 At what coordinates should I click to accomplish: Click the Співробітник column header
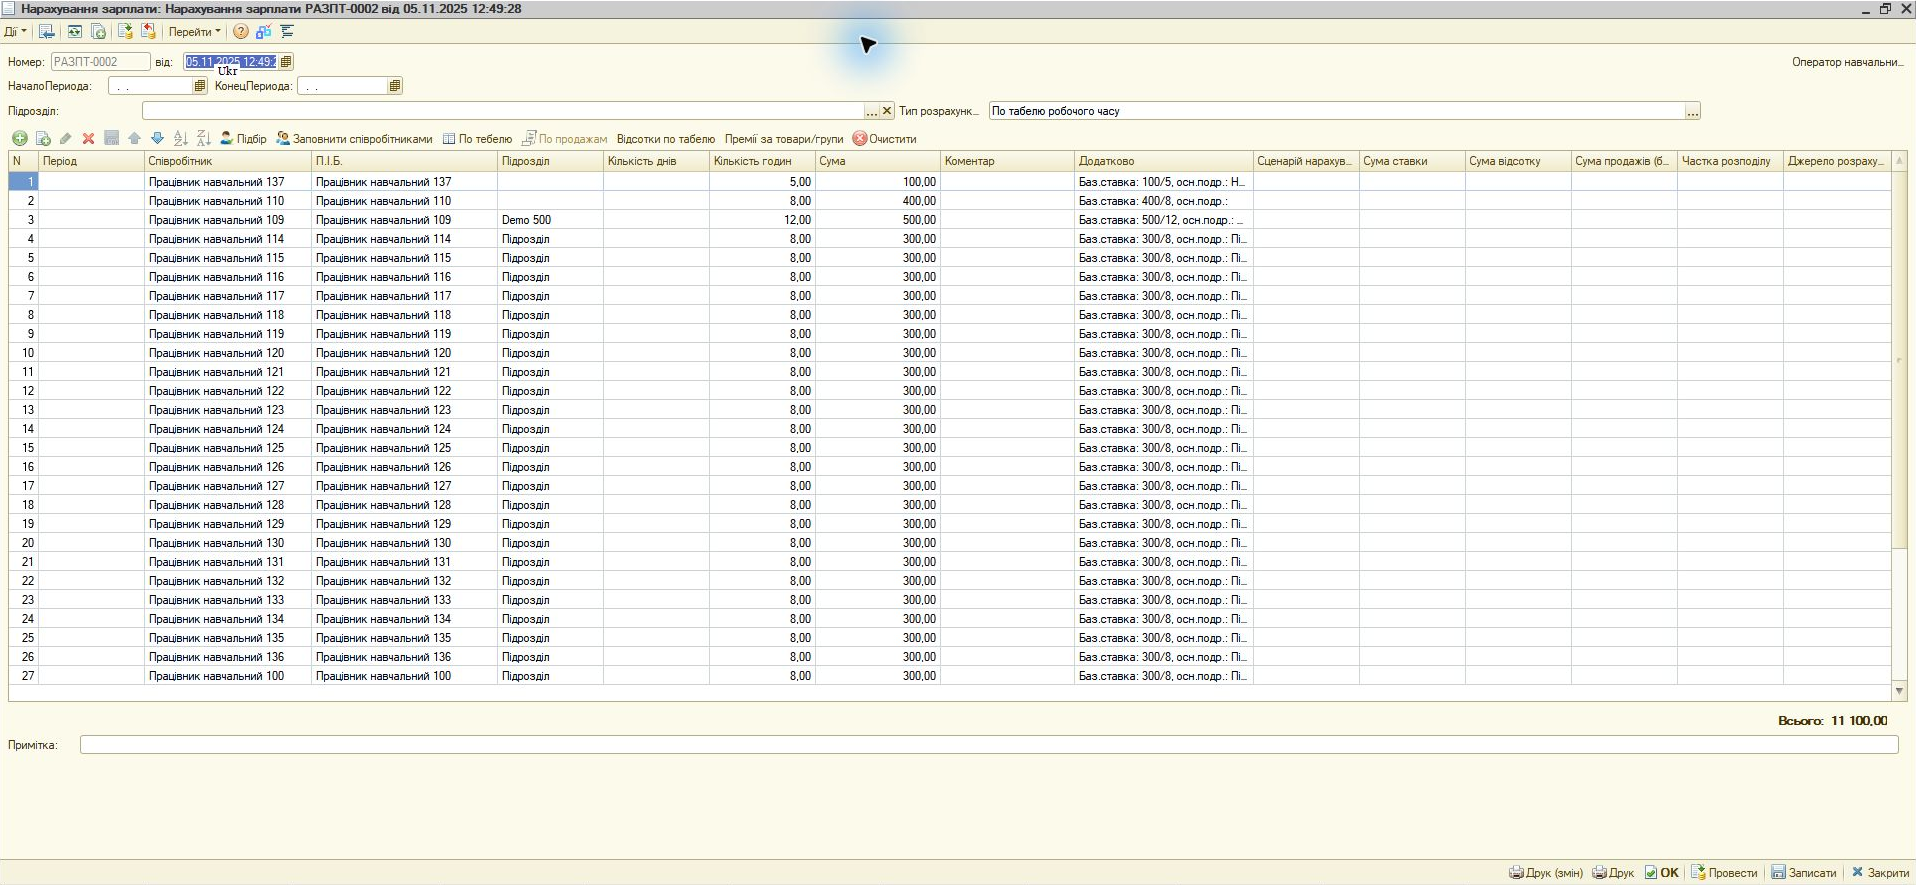click(x=228, y=161)
